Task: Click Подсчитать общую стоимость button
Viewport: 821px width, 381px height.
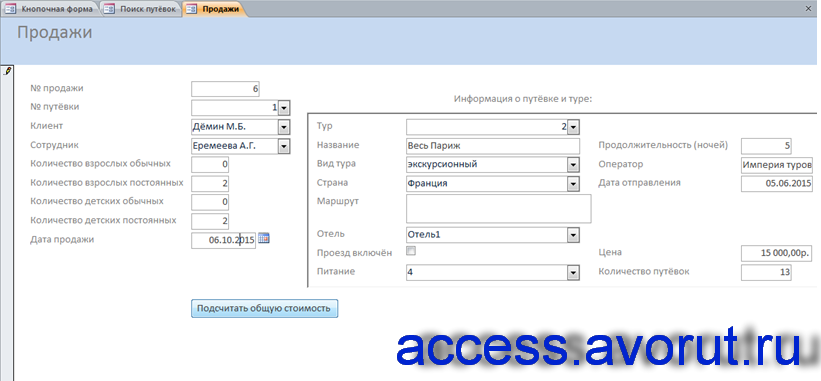Action: [x=264, y=308]
